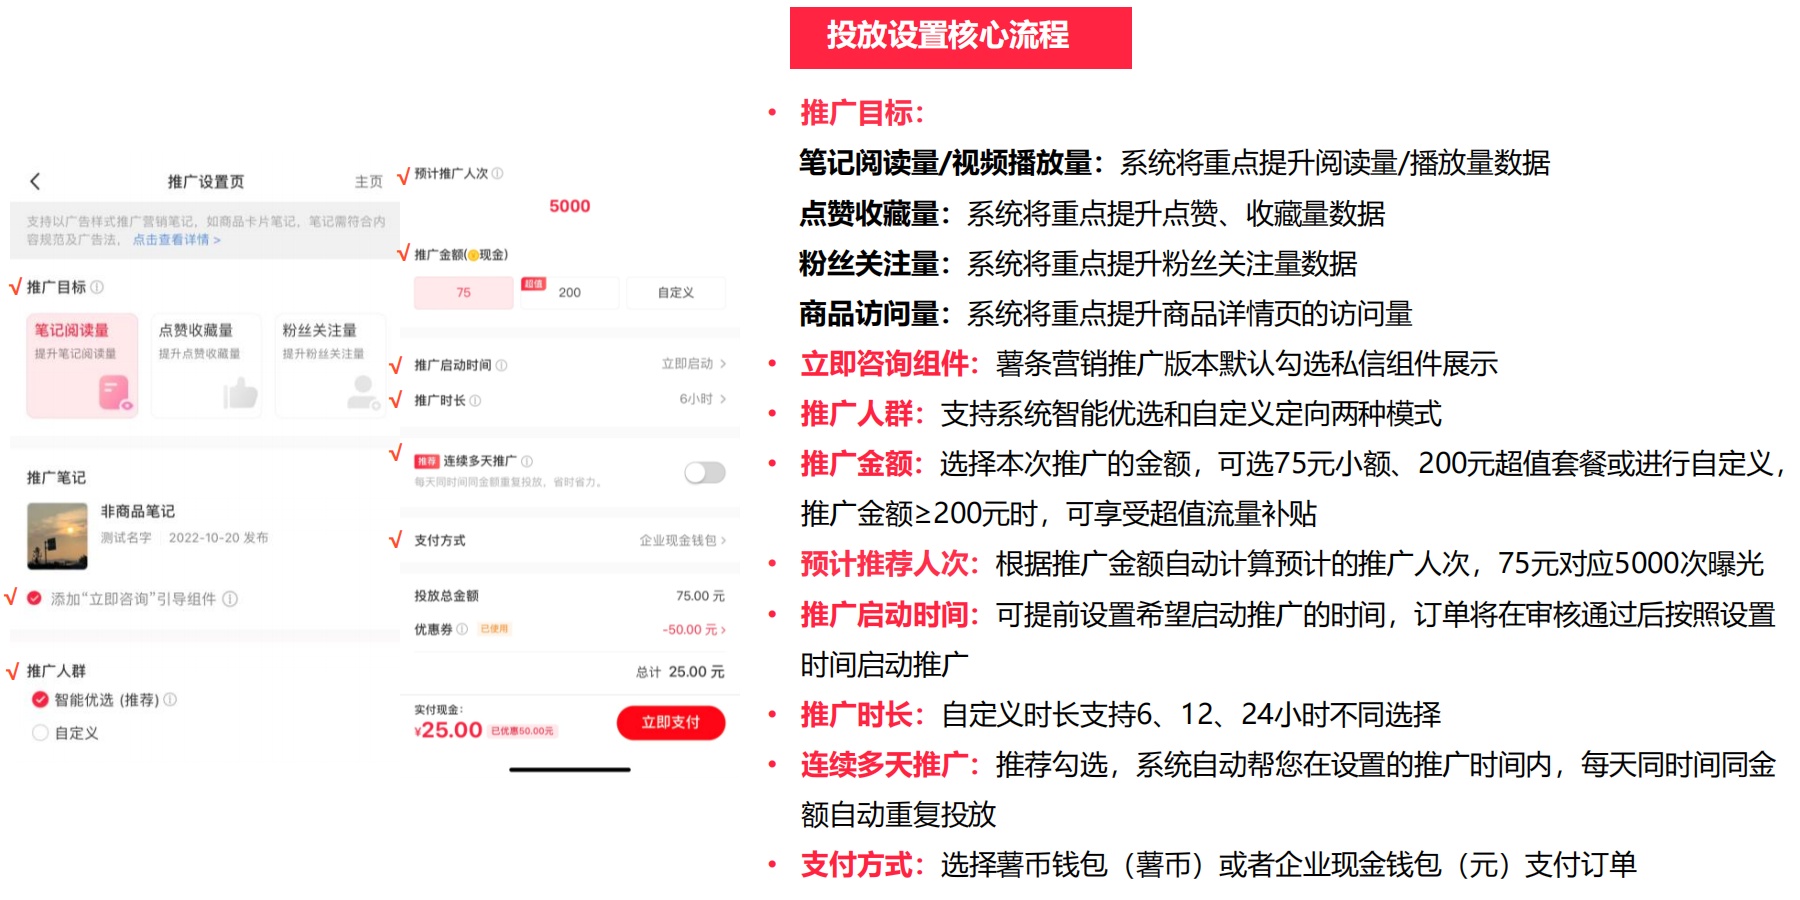Go to 主页 from the top bar
The image size is (1800, 900).
tap(369, 180)
